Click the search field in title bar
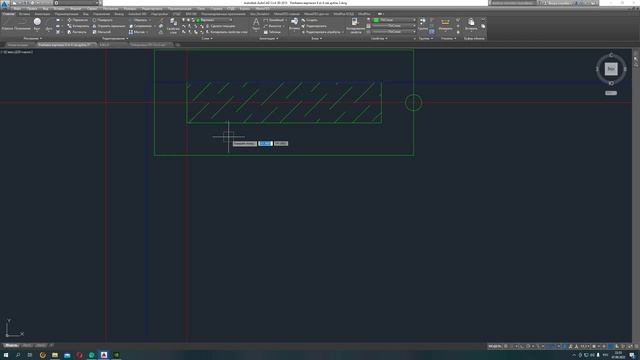Viewport: 640px width, 360px height. point(514,3)
